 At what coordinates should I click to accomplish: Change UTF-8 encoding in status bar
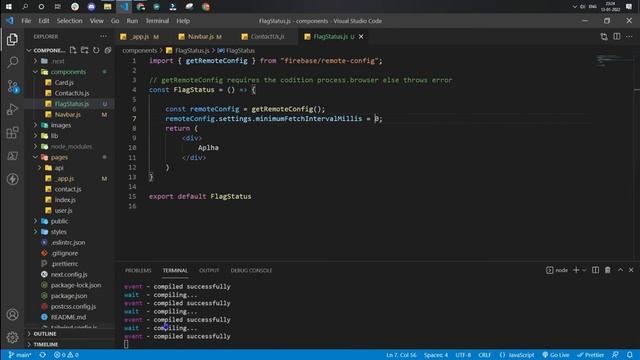click(x=463, y=355)
